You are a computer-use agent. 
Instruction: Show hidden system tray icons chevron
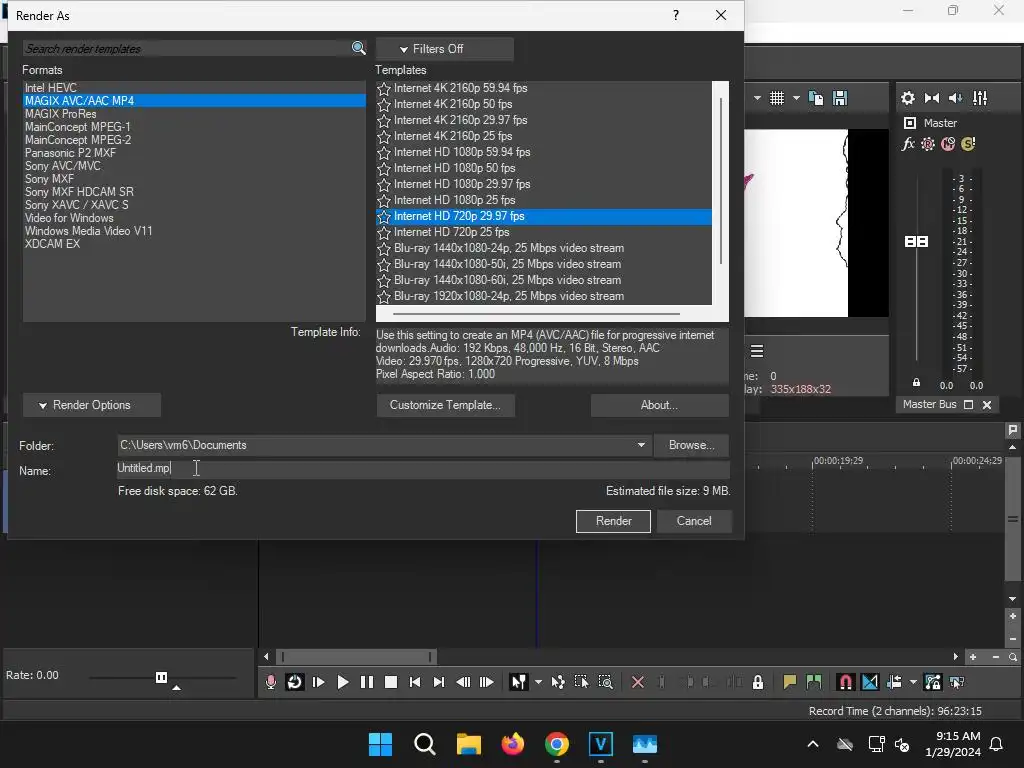pos(812,744)
